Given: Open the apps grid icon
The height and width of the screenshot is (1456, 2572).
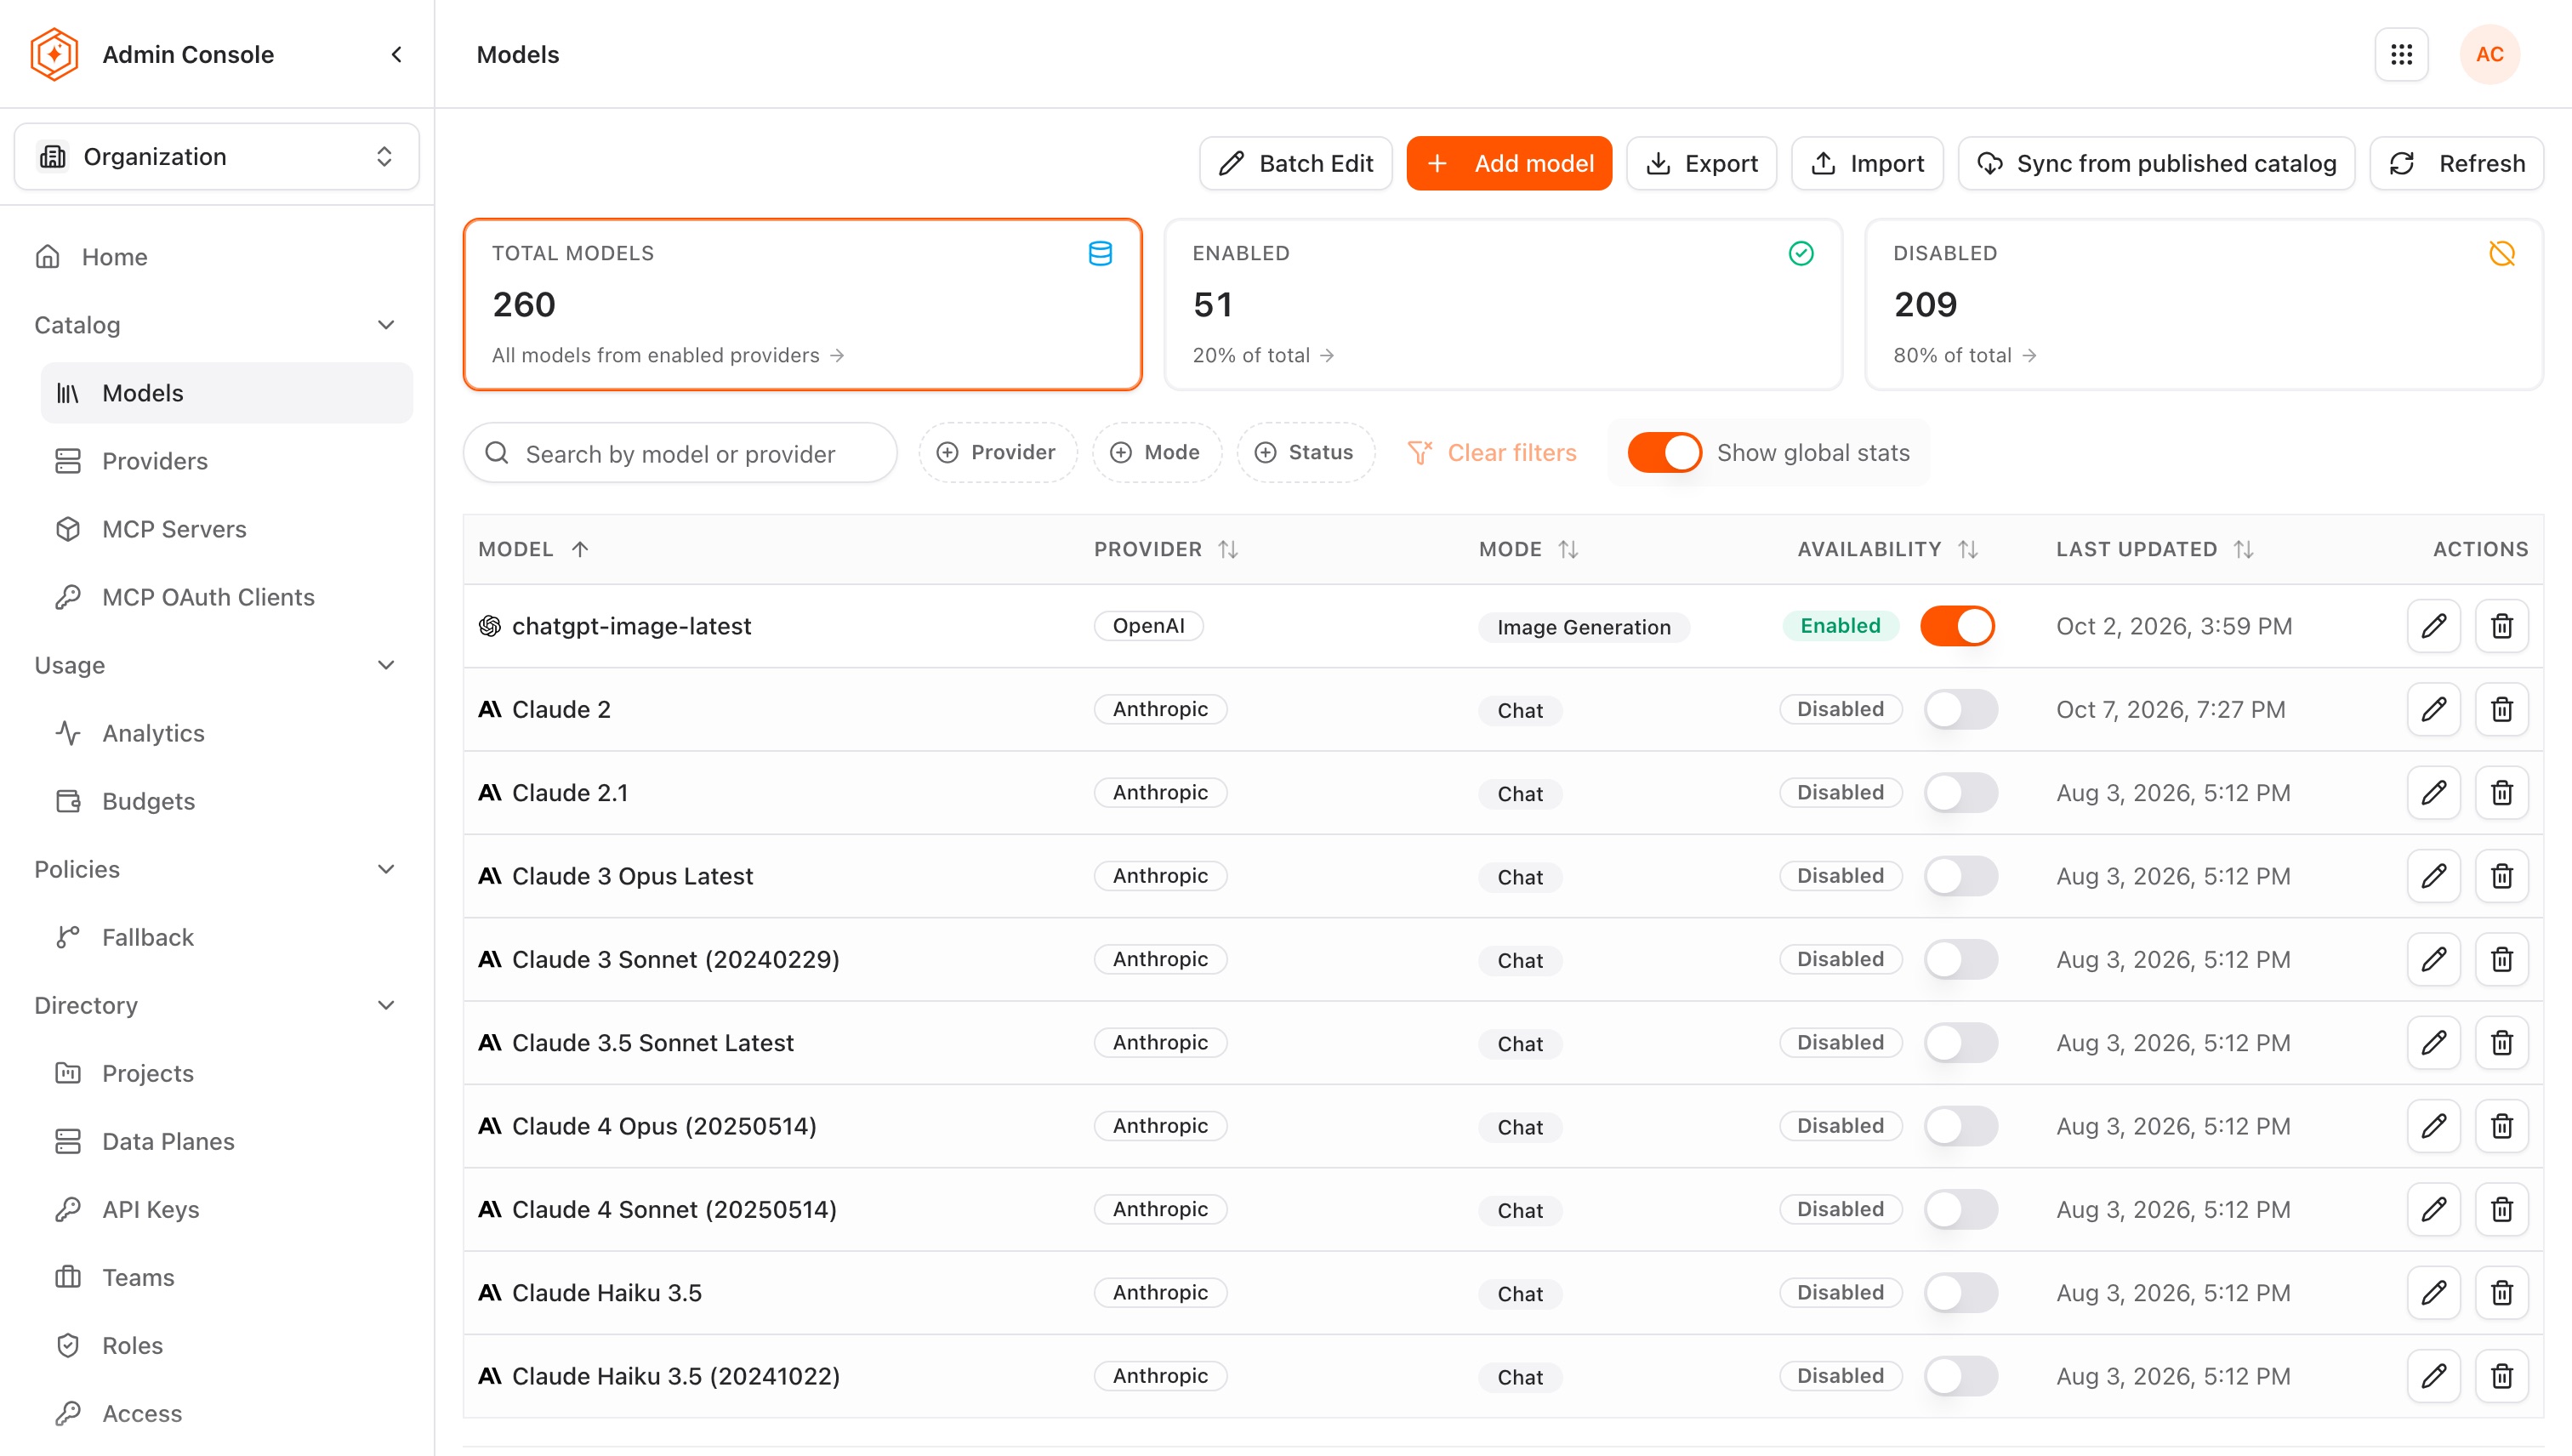Looking at the screenshot, I should (2402, 54).
